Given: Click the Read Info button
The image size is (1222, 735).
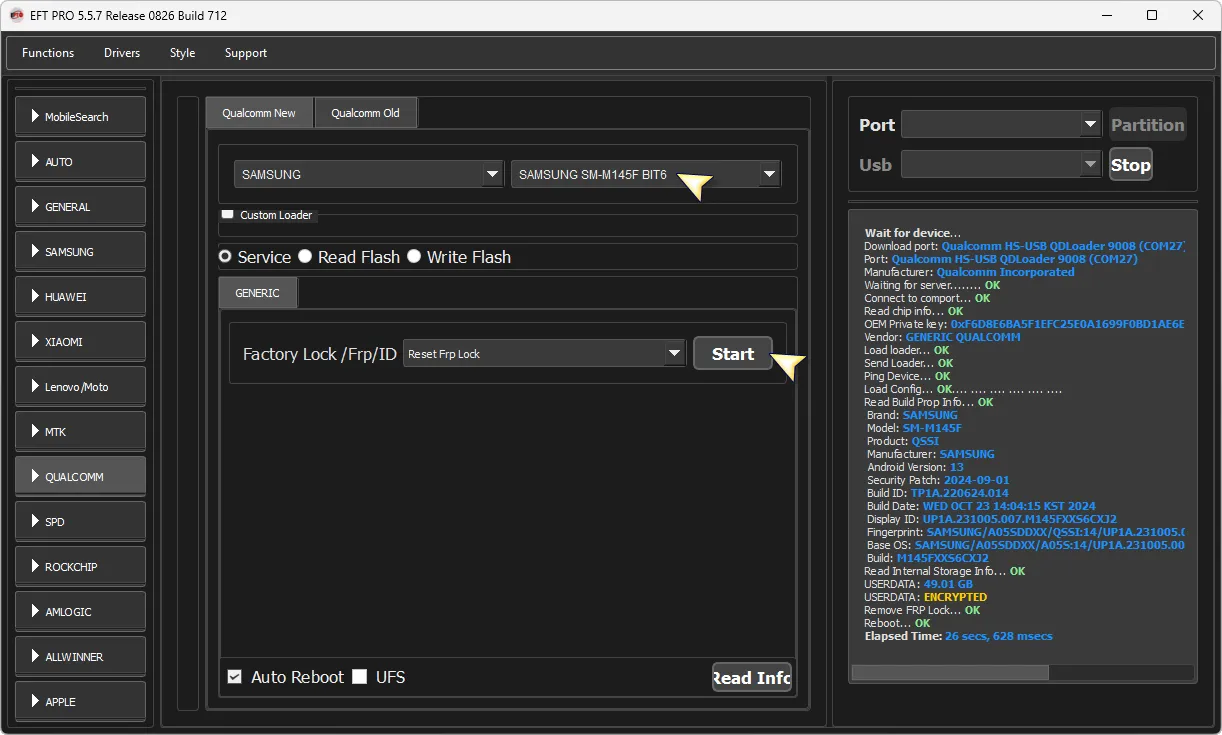Looking at the screenshot, I should pos(752,678).
